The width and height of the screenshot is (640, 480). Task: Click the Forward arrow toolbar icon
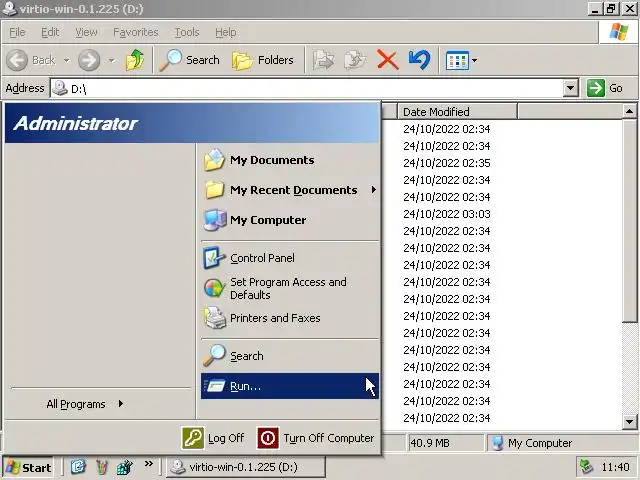(x=89, y=60)
